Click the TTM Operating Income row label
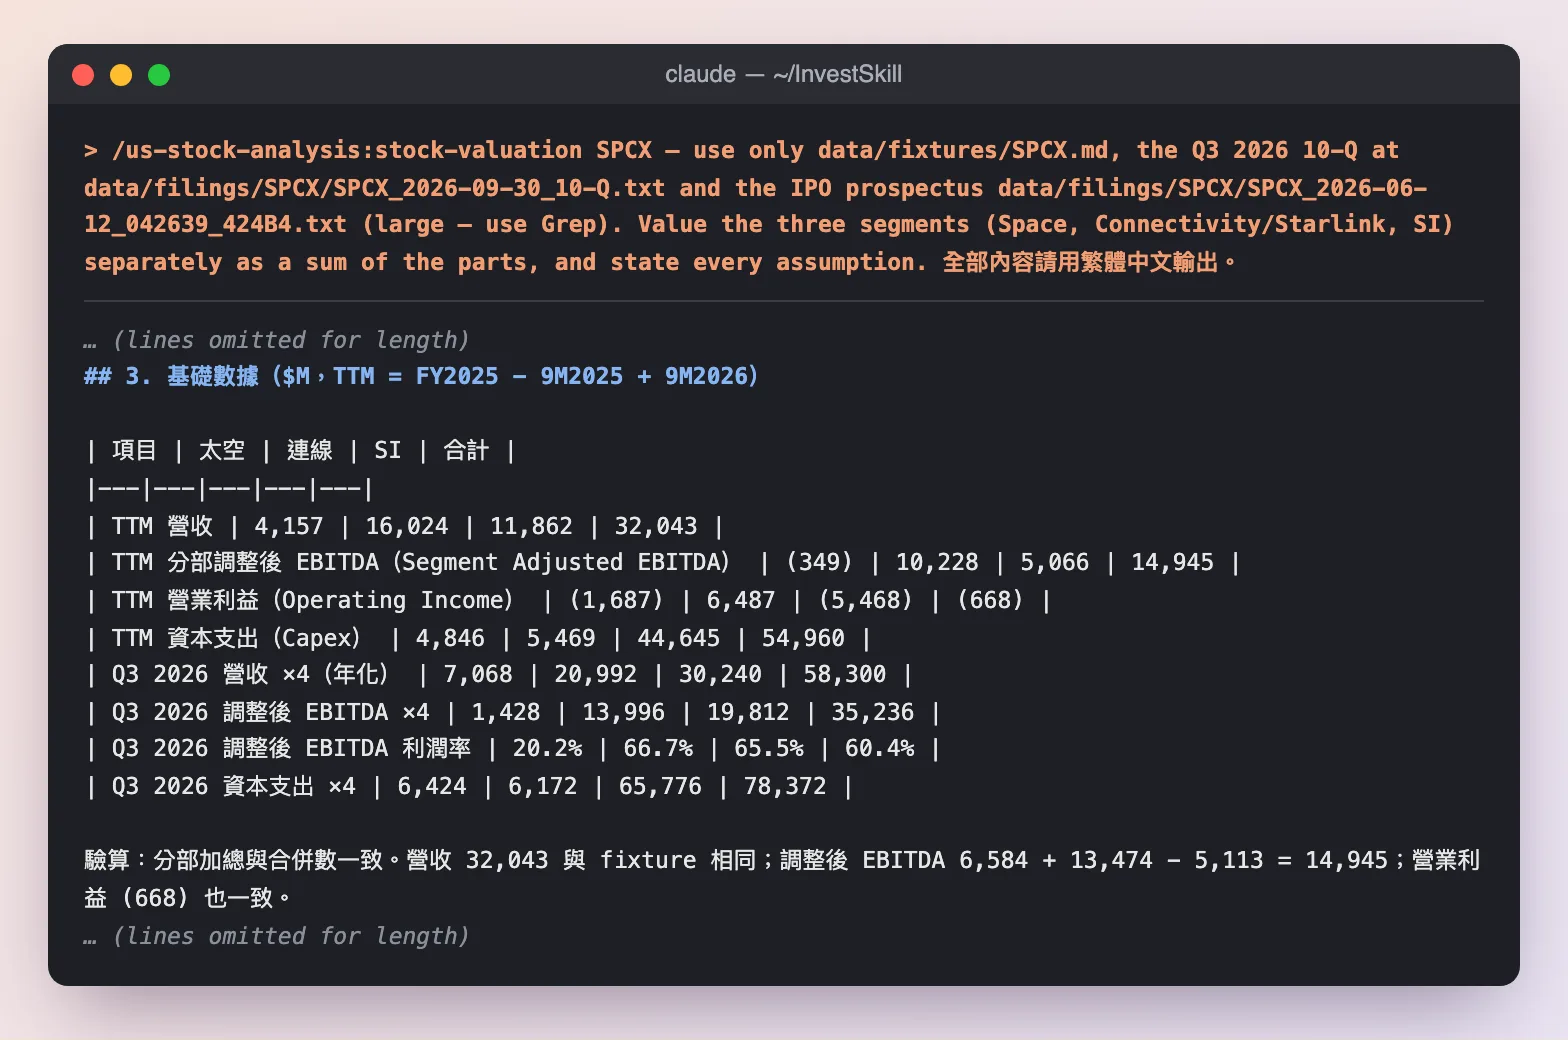Screen dimensions: 1568x1040 tap(312, 600)
